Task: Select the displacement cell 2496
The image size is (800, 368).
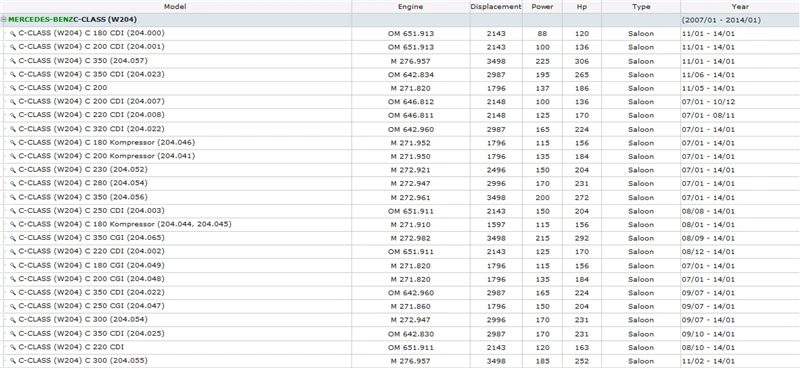Action: [496, 170]
